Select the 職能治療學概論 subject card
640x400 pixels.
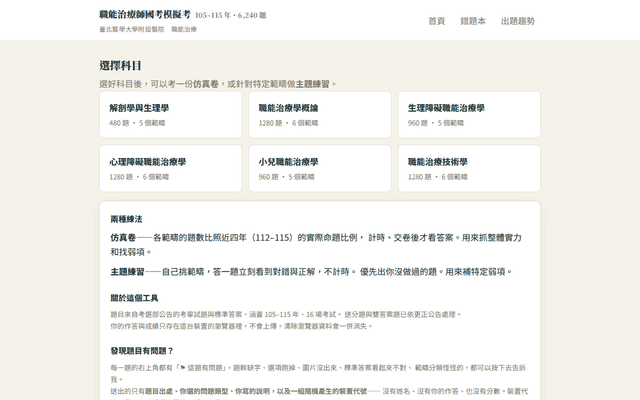coord(320,114)
